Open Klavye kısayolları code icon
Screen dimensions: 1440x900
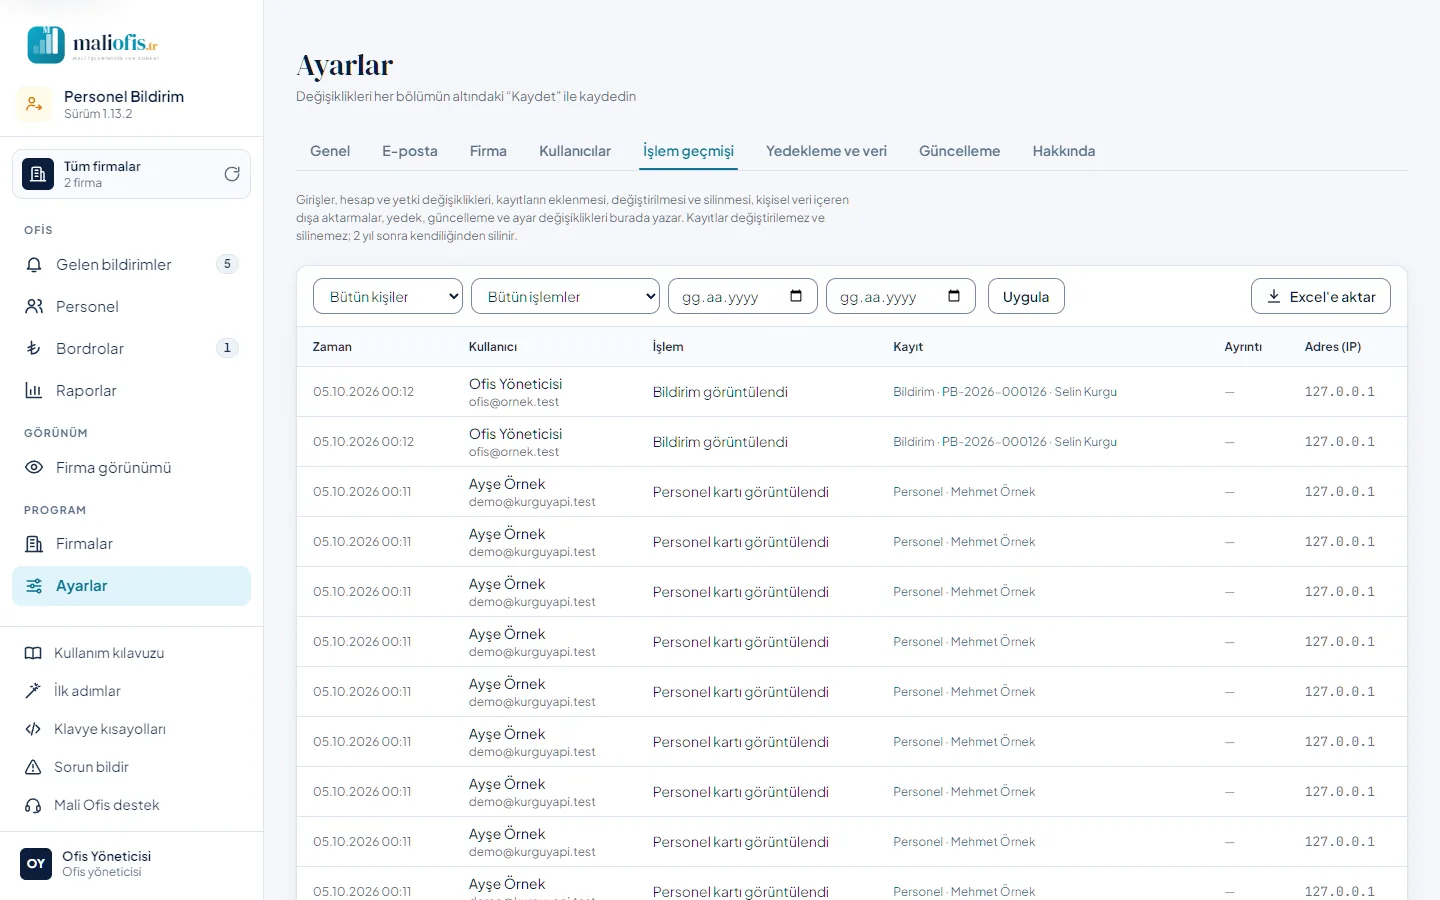(x=33, y=729)
